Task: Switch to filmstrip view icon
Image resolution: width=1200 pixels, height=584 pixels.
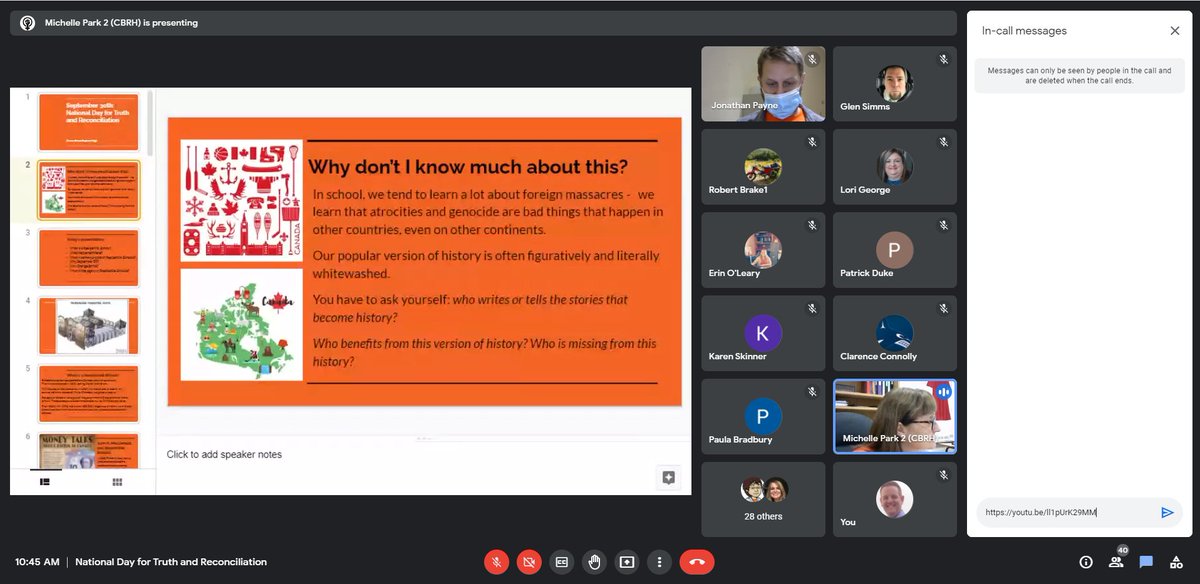Action: [45, 482]
